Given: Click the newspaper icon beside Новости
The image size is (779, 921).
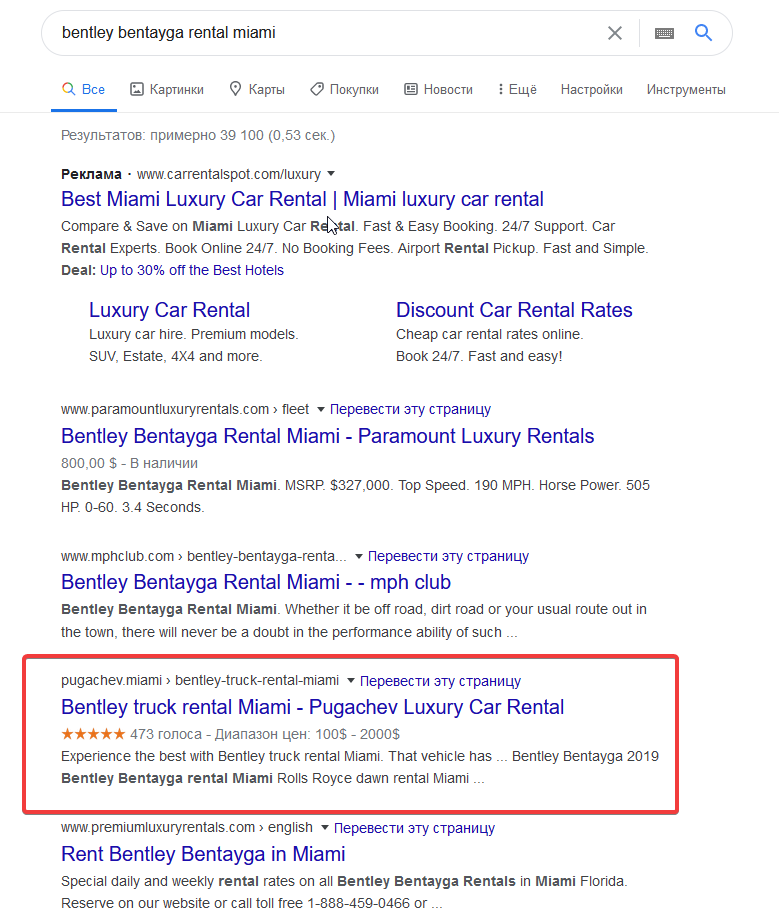Looking at the screenshot, I should coord(411,89).
